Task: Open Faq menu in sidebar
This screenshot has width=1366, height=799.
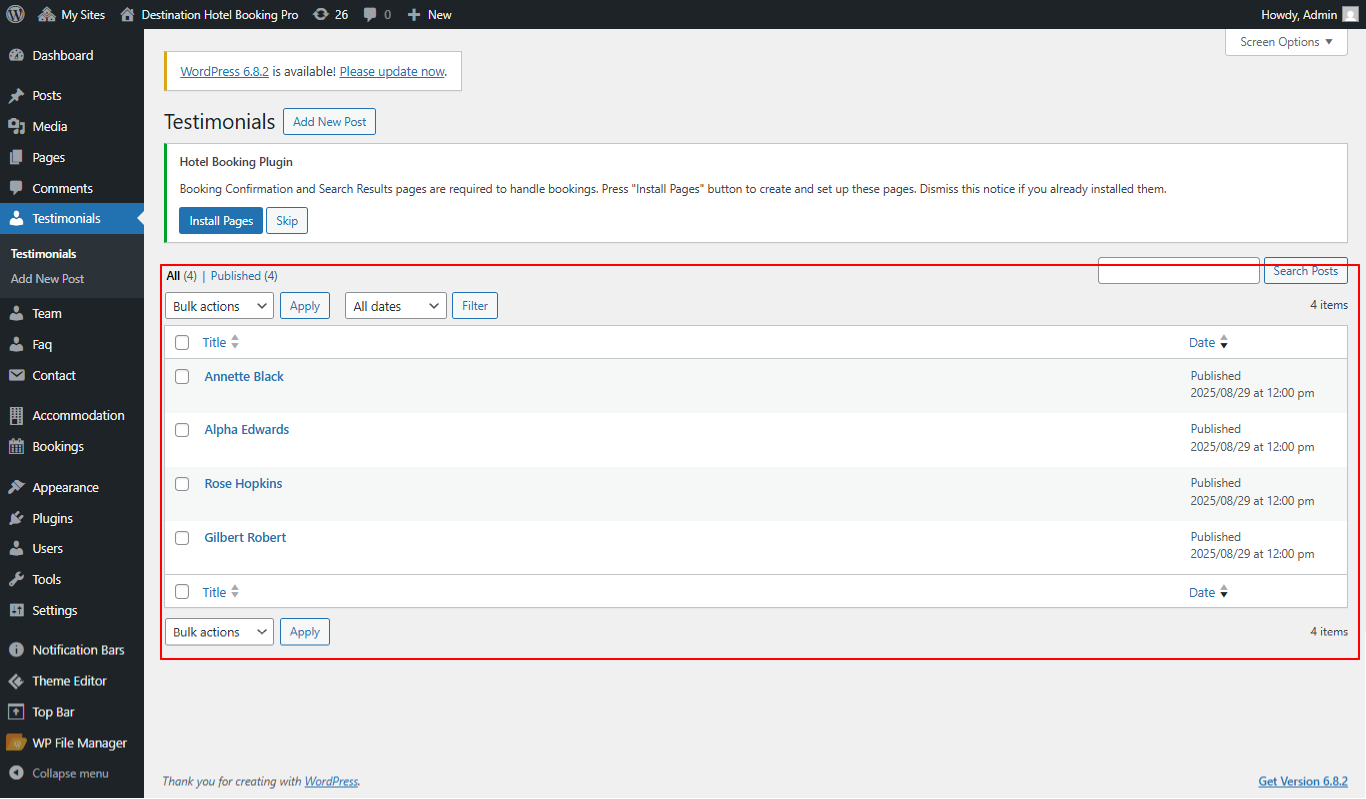Action: 72,344
